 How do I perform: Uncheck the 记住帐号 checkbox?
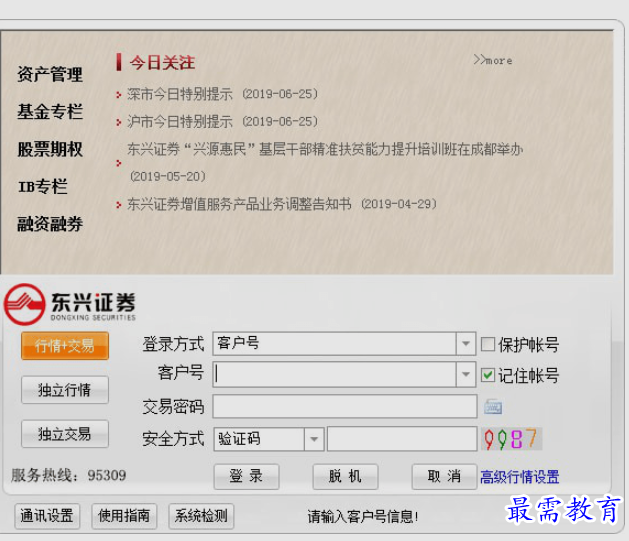[x=488, y=375]
